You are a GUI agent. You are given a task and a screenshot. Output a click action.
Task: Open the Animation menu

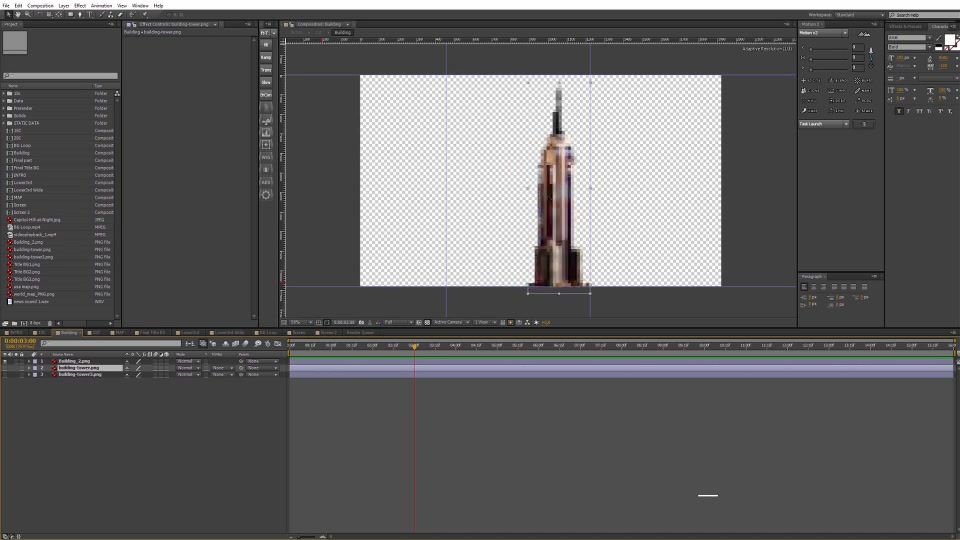coord(101,6)
